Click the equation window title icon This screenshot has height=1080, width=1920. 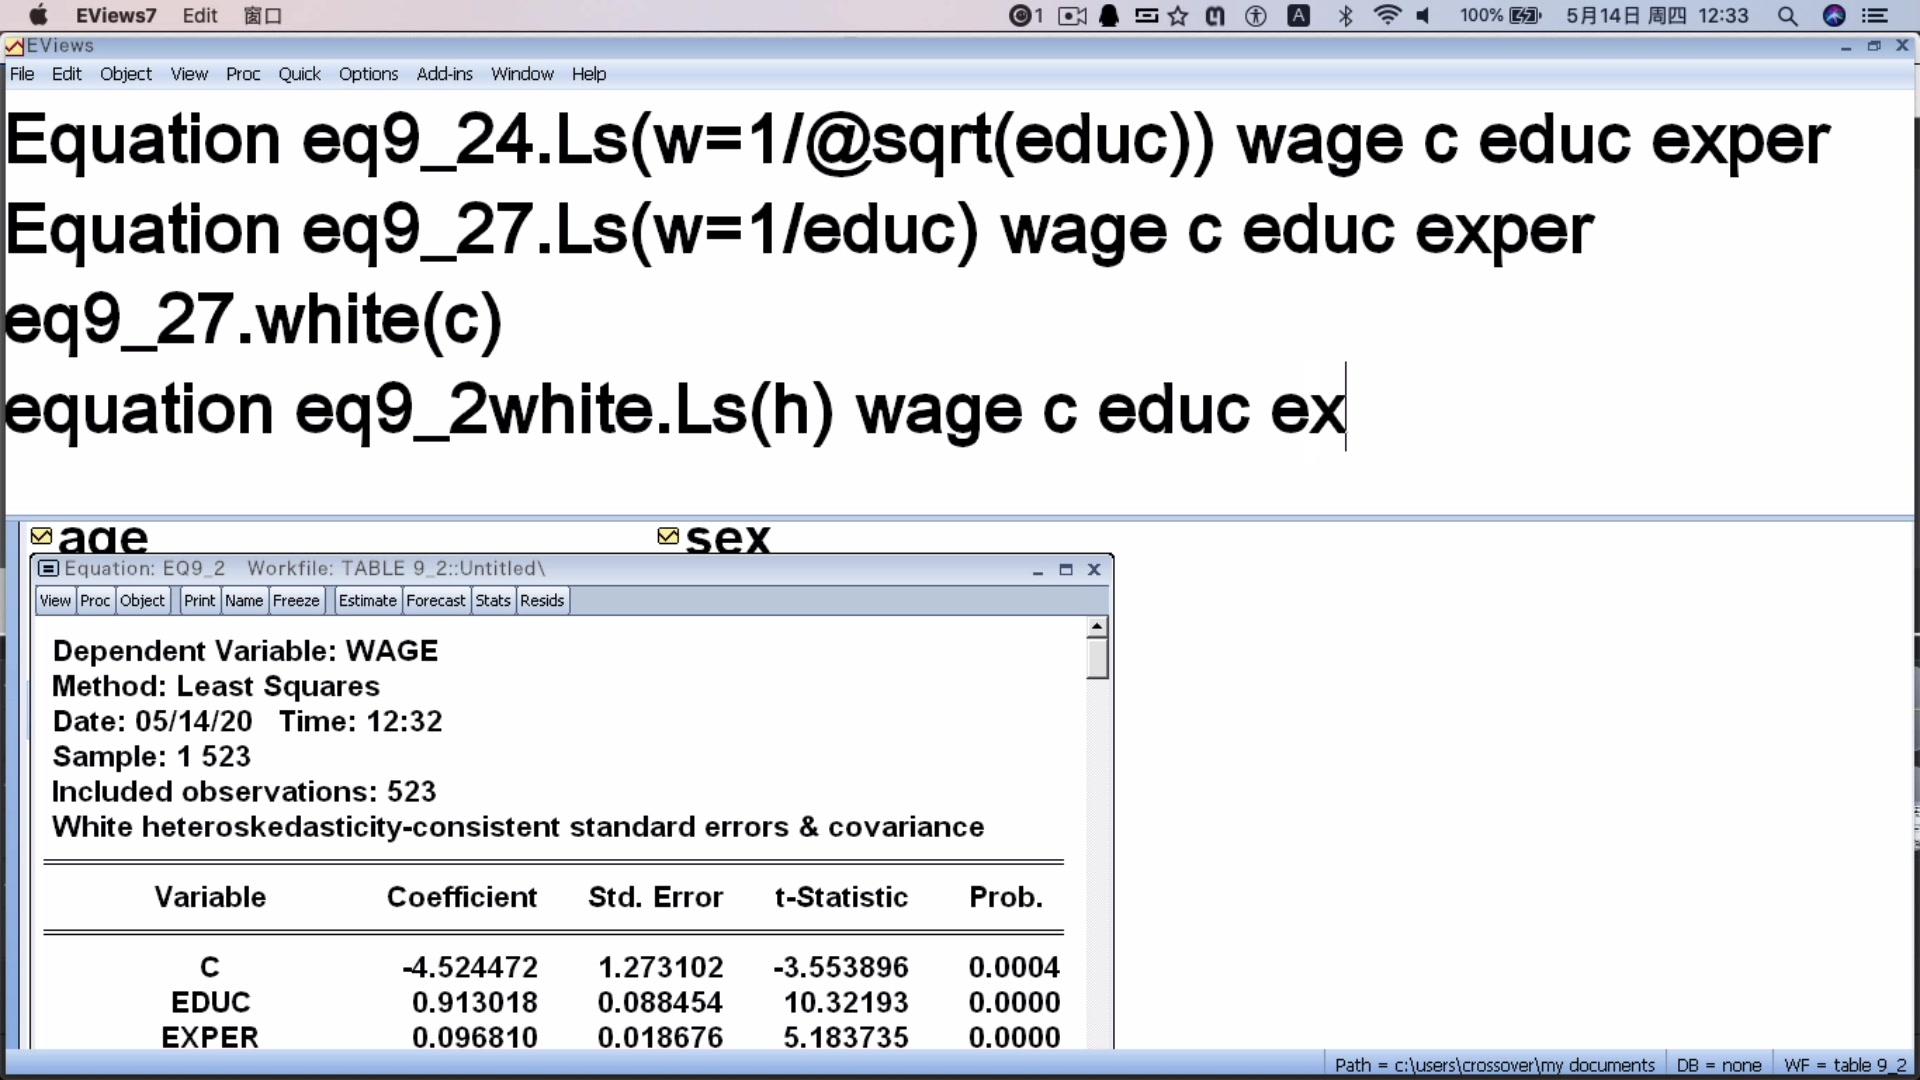click(48, 569)
